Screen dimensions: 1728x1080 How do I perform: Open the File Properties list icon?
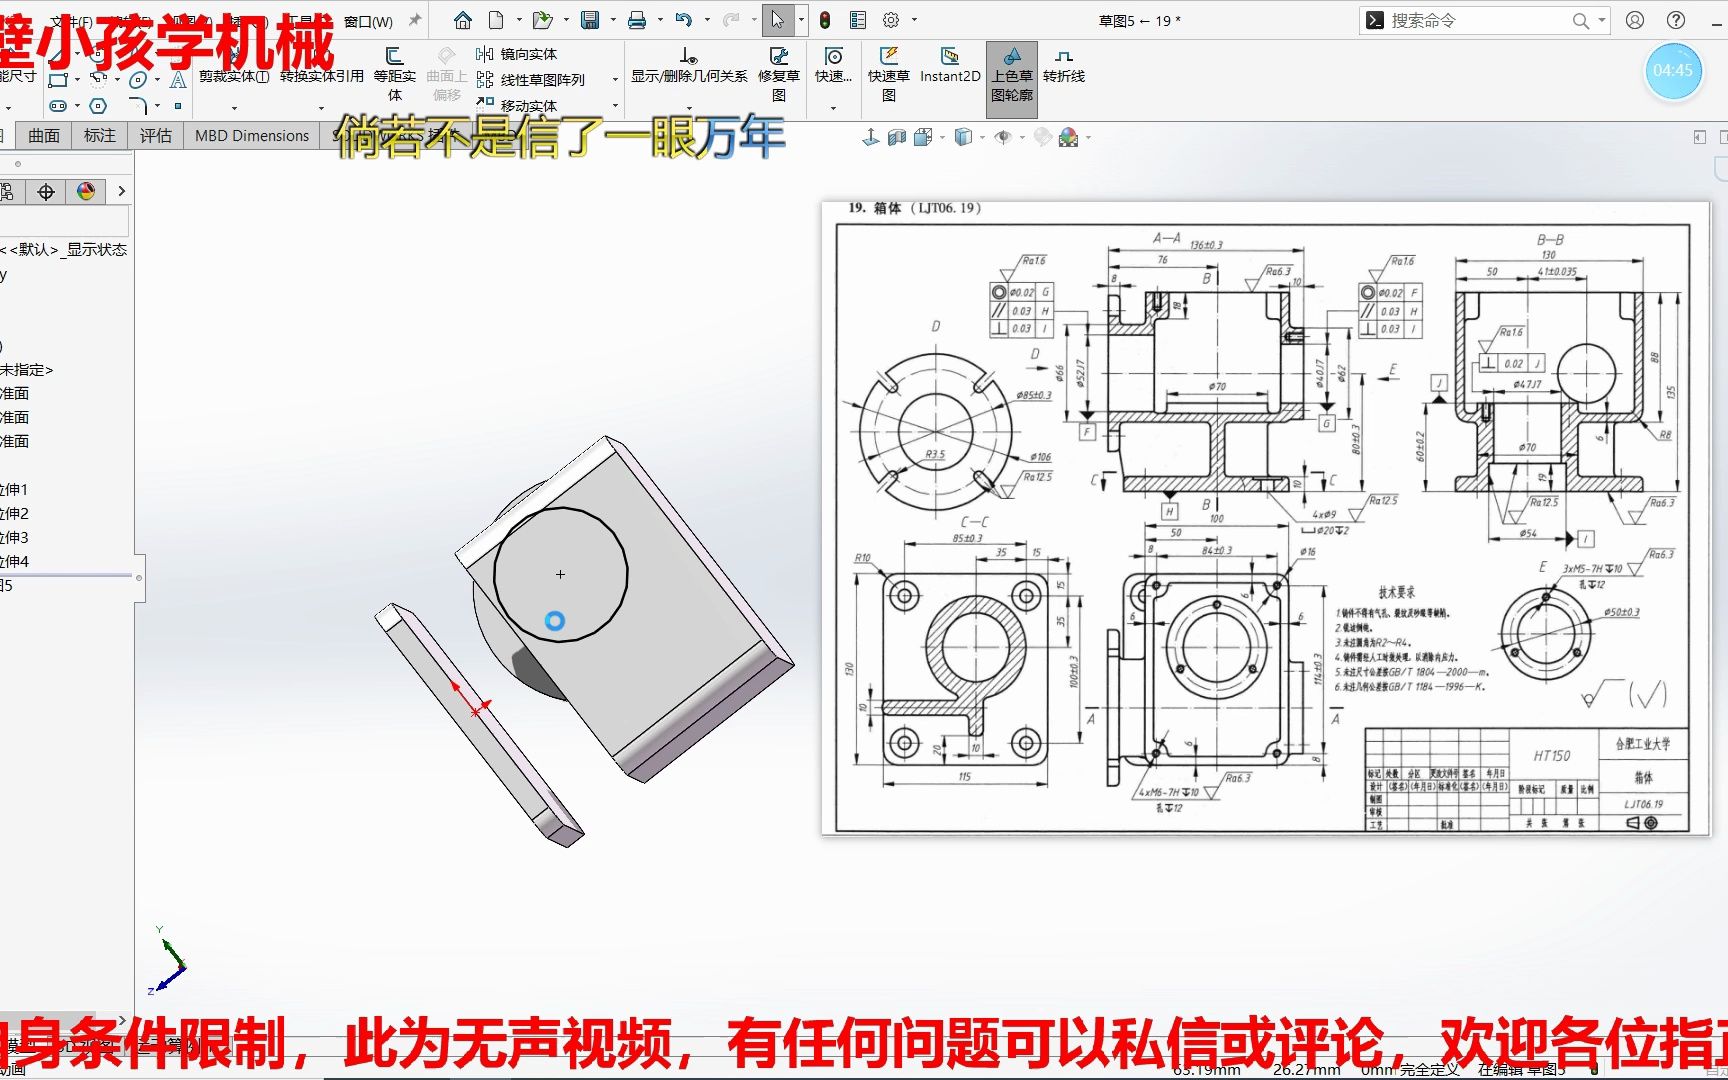click(x=858, y=20)
